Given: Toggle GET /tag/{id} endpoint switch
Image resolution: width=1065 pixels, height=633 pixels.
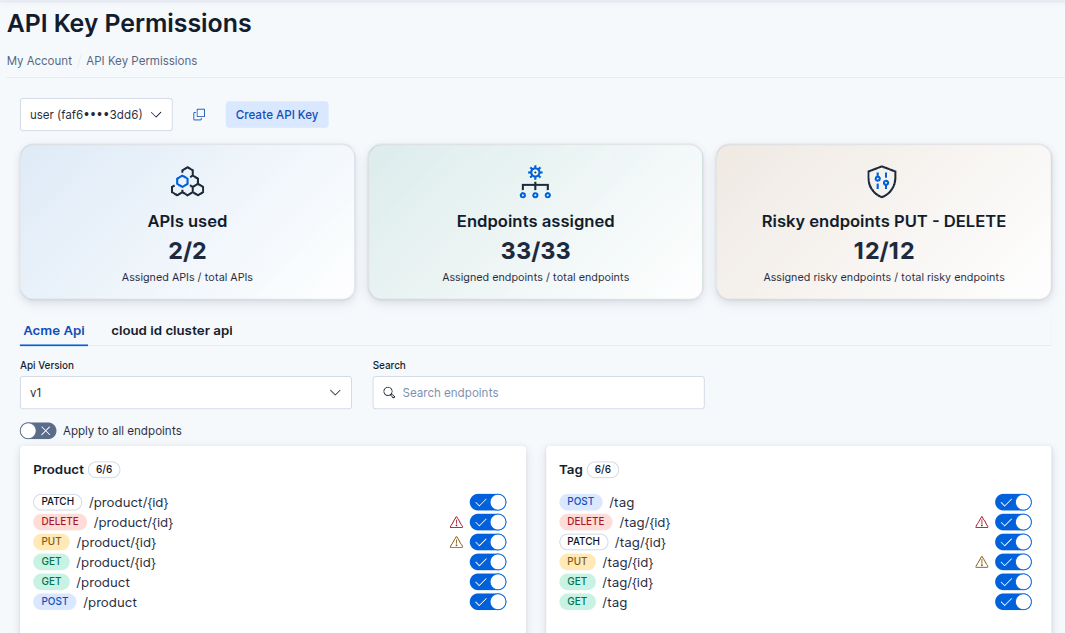Looking at the screenshot, I should pos(1013,582).
